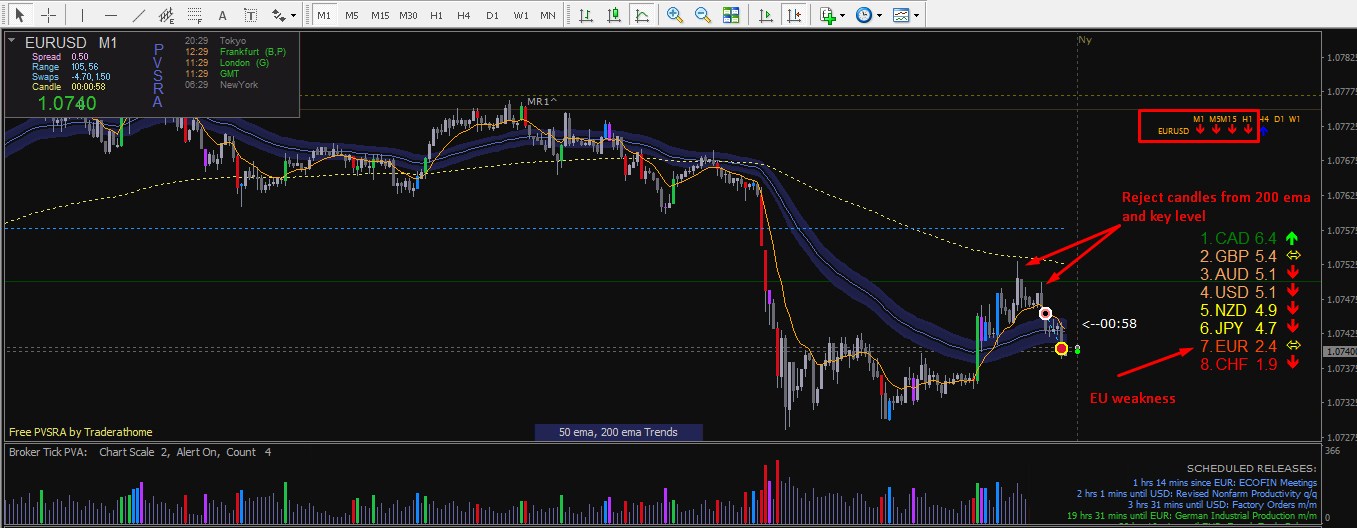Click the 'Revised Nonfarm Productivity q/q' release line
This screenshot has width=1357, height=528.
(x=1198, y=494)
